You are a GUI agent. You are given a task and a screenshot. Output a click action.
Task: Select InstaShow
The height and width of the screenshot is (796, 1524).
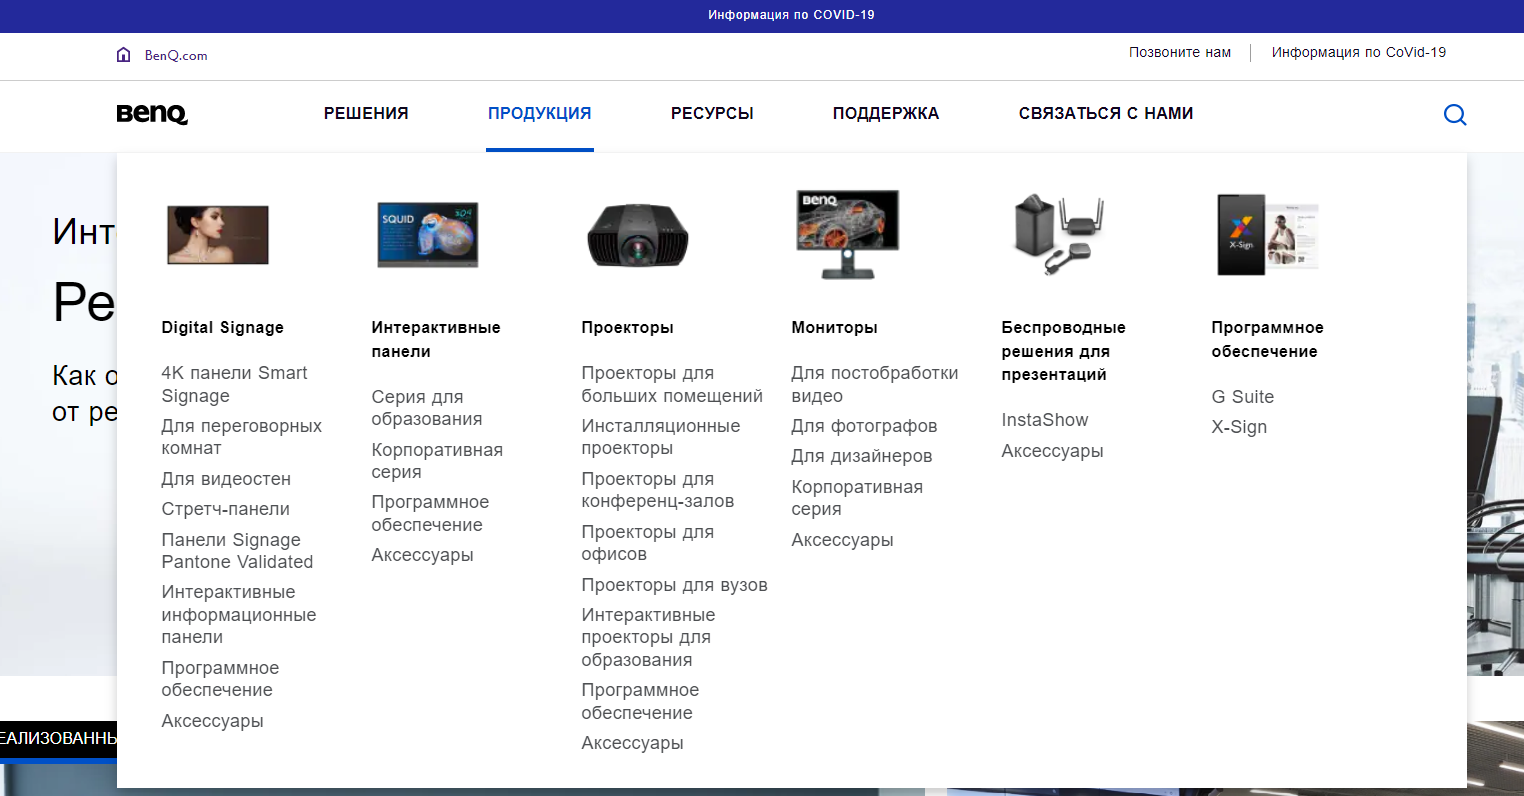(x=1045, y=420)
